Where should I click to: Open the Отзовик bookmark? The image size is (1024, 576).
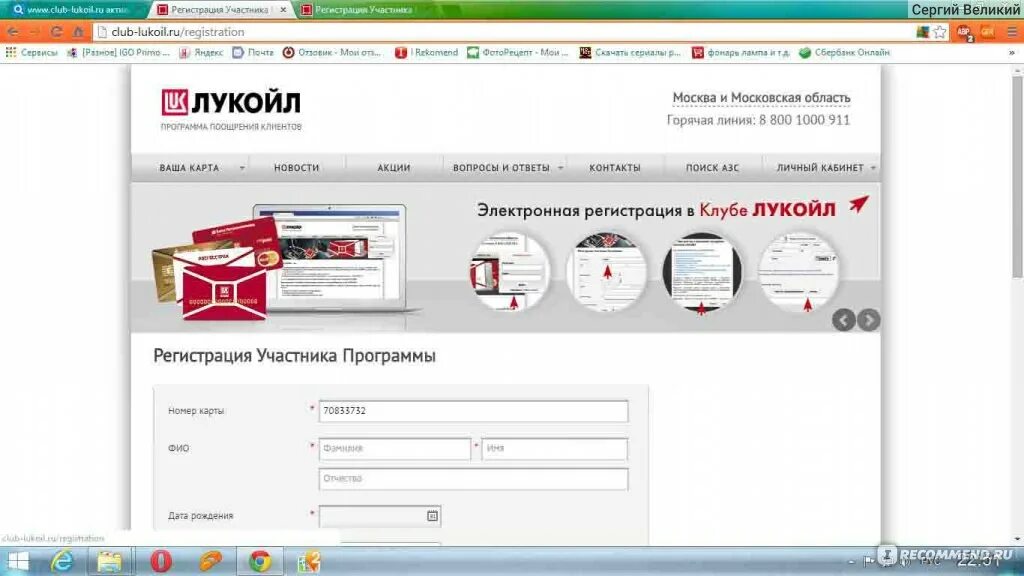coord(332,52)
